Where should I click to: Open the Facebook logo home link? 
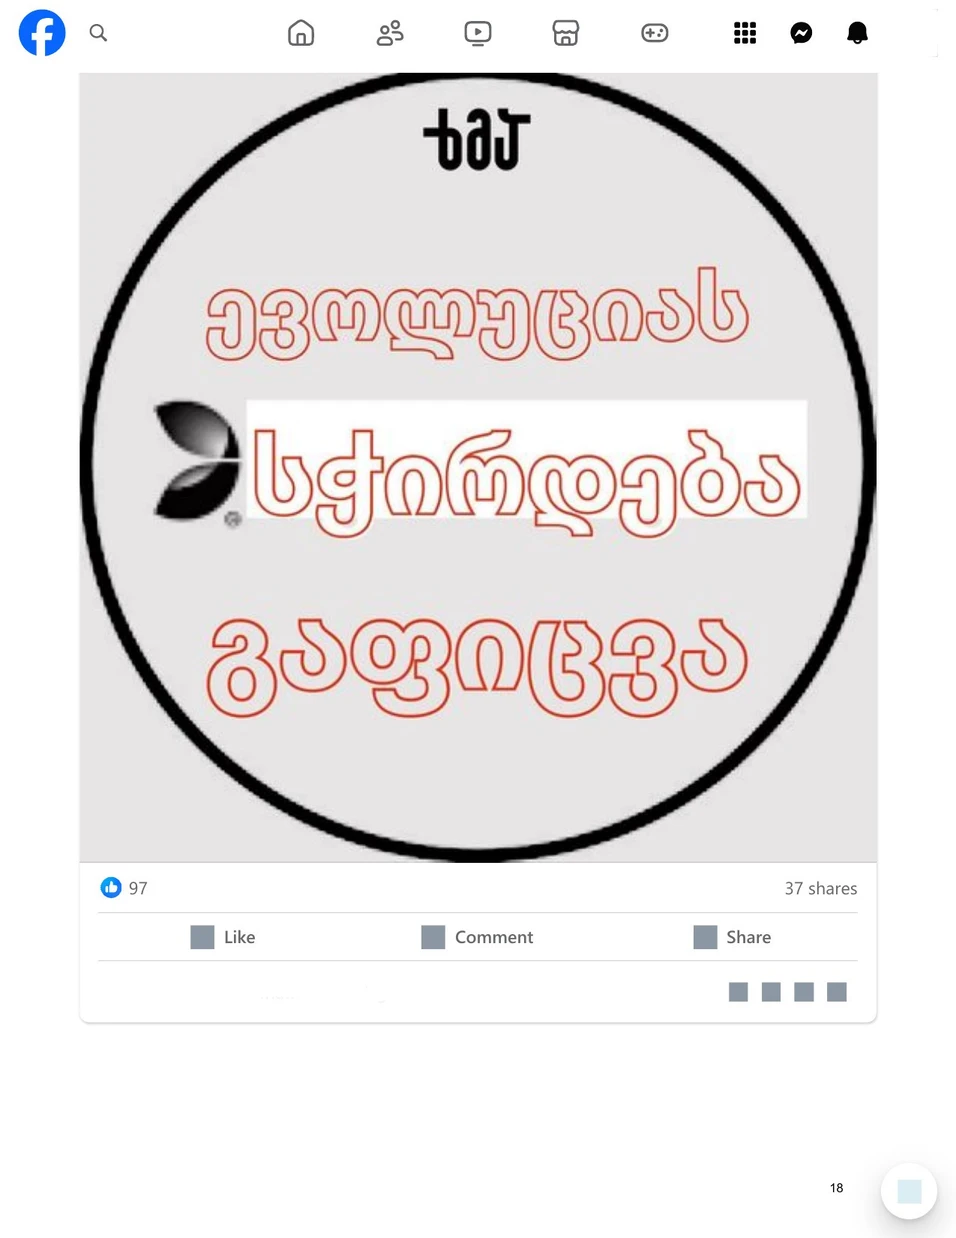(x=42, y=33)
